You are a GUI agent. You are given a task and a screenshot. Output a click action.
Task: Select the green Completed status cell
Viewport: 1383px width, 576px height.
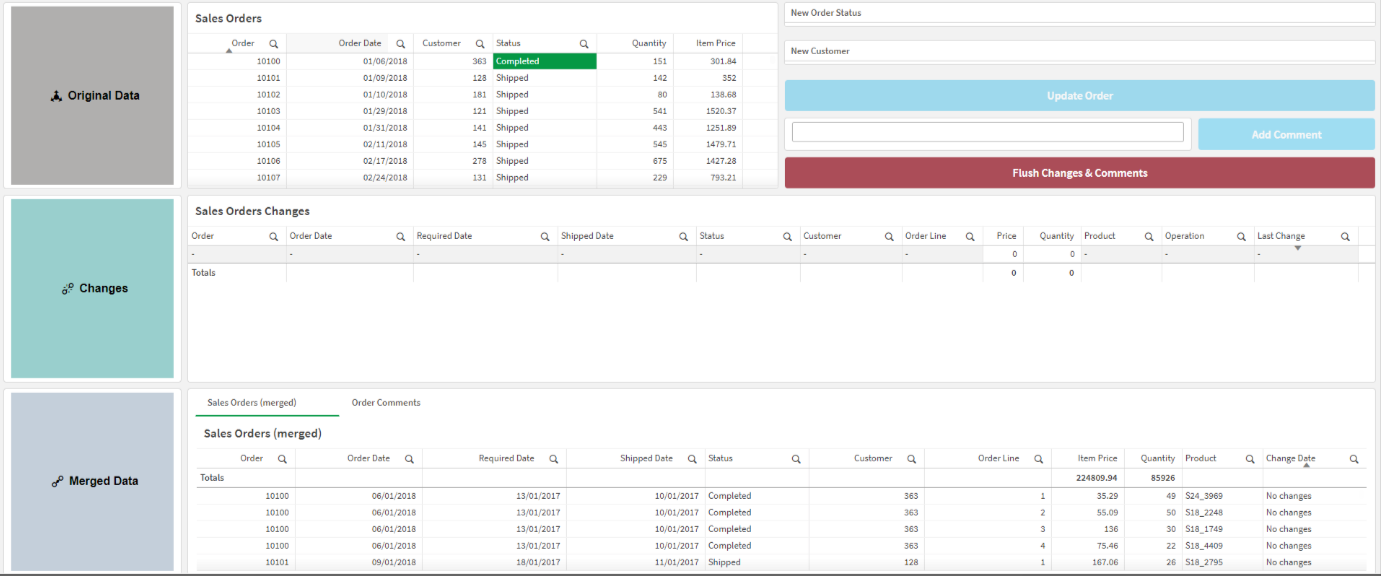pos(544,61)
